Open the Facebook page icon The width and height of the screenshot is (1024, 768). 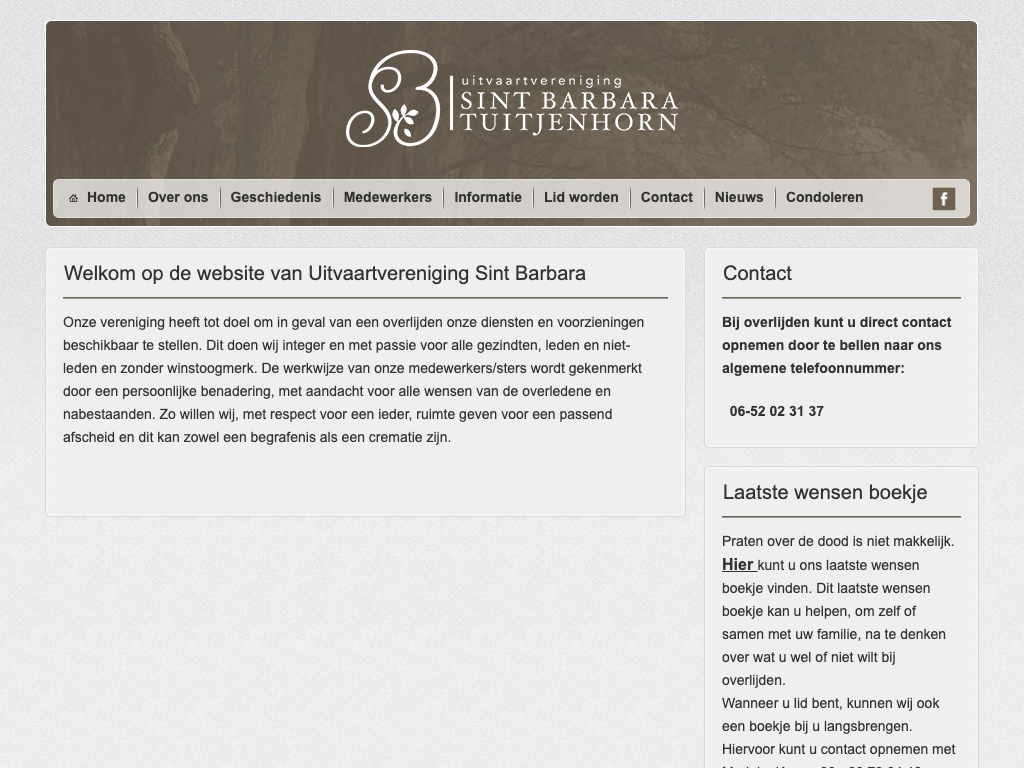pos(943,198)
